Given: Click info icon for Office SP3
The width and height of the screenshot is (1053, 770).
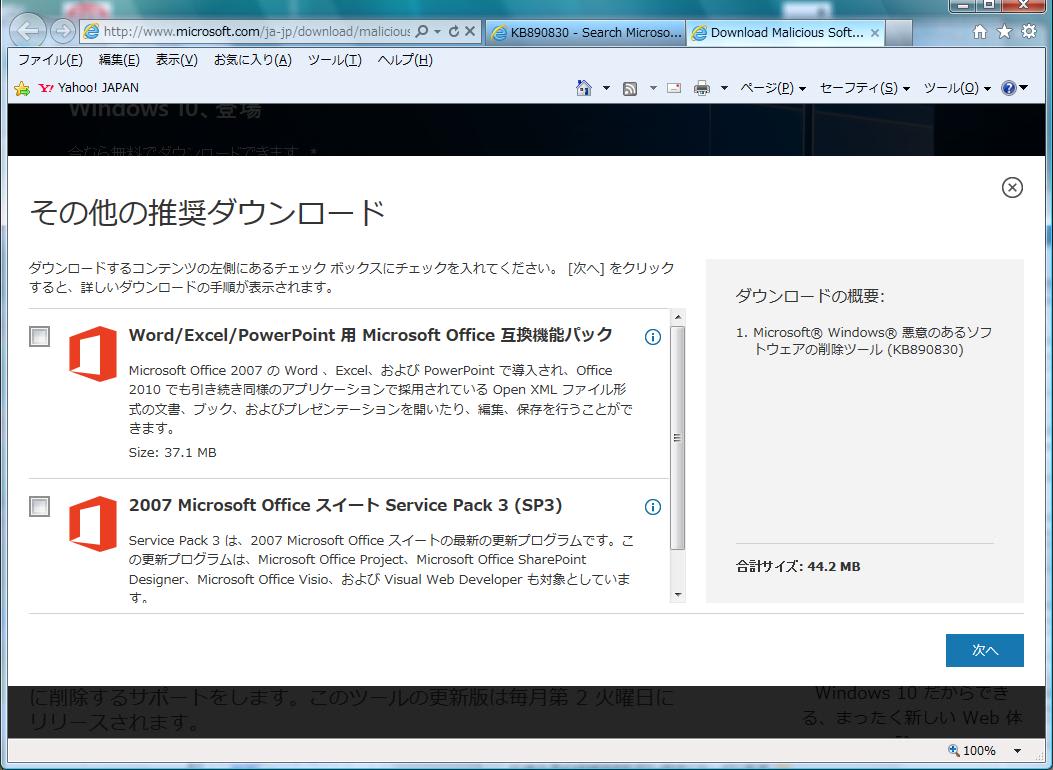Looking at the screenshot, I should pos(653,507).
